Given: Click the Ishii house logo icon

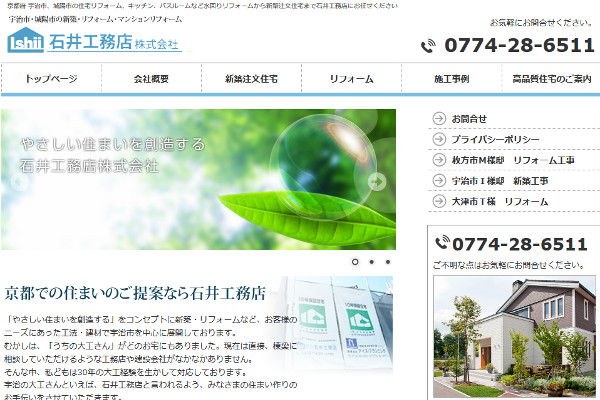Looking at the screenshot, I should tap(26, 40).
